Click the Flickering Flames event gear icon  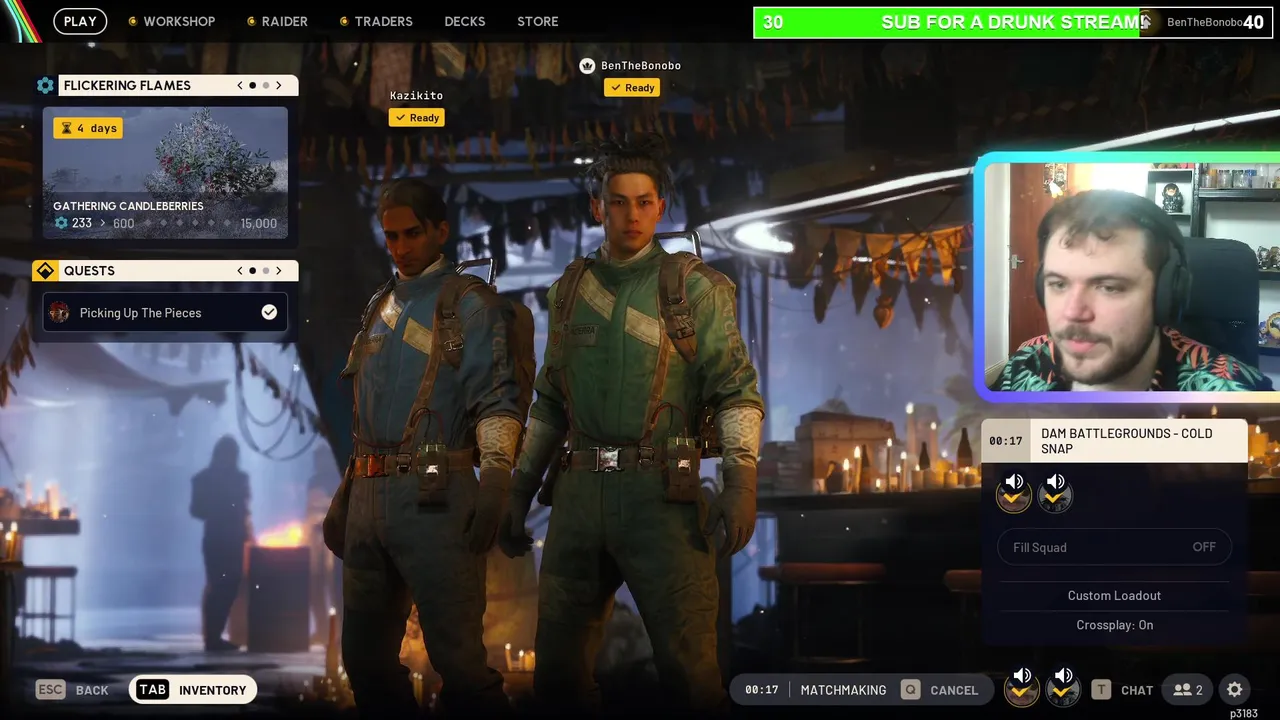45,86
